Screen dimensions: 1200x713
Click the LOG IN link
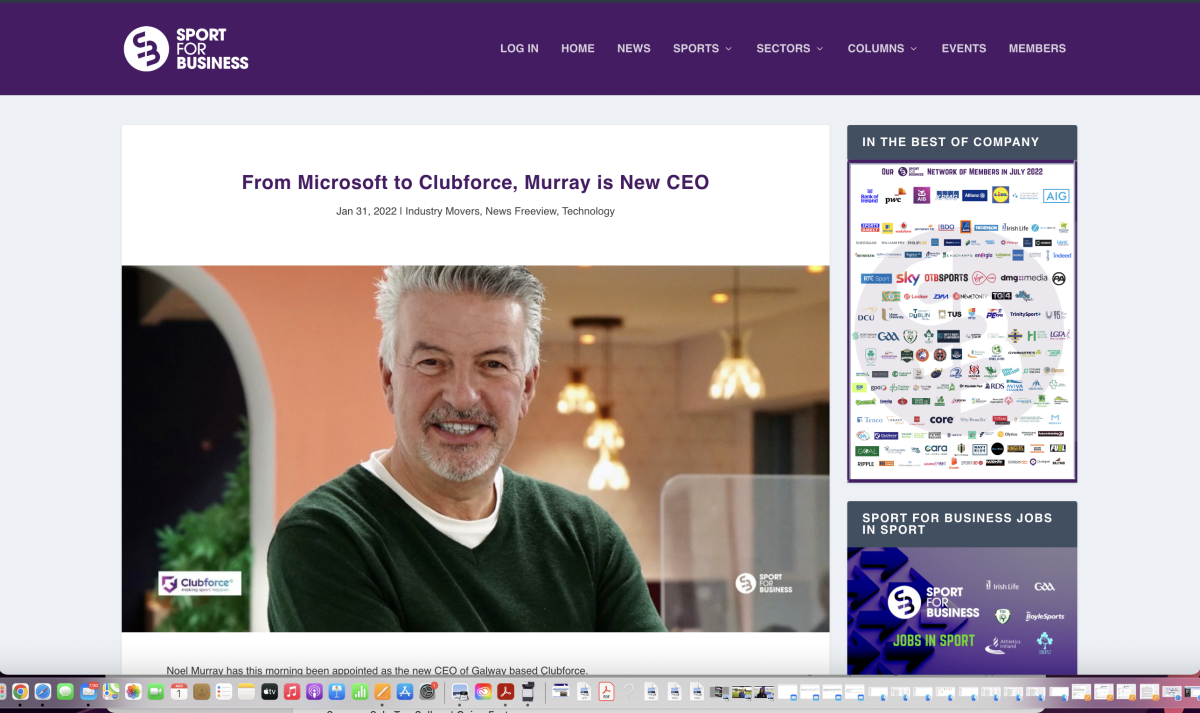[x=519, y=48]
